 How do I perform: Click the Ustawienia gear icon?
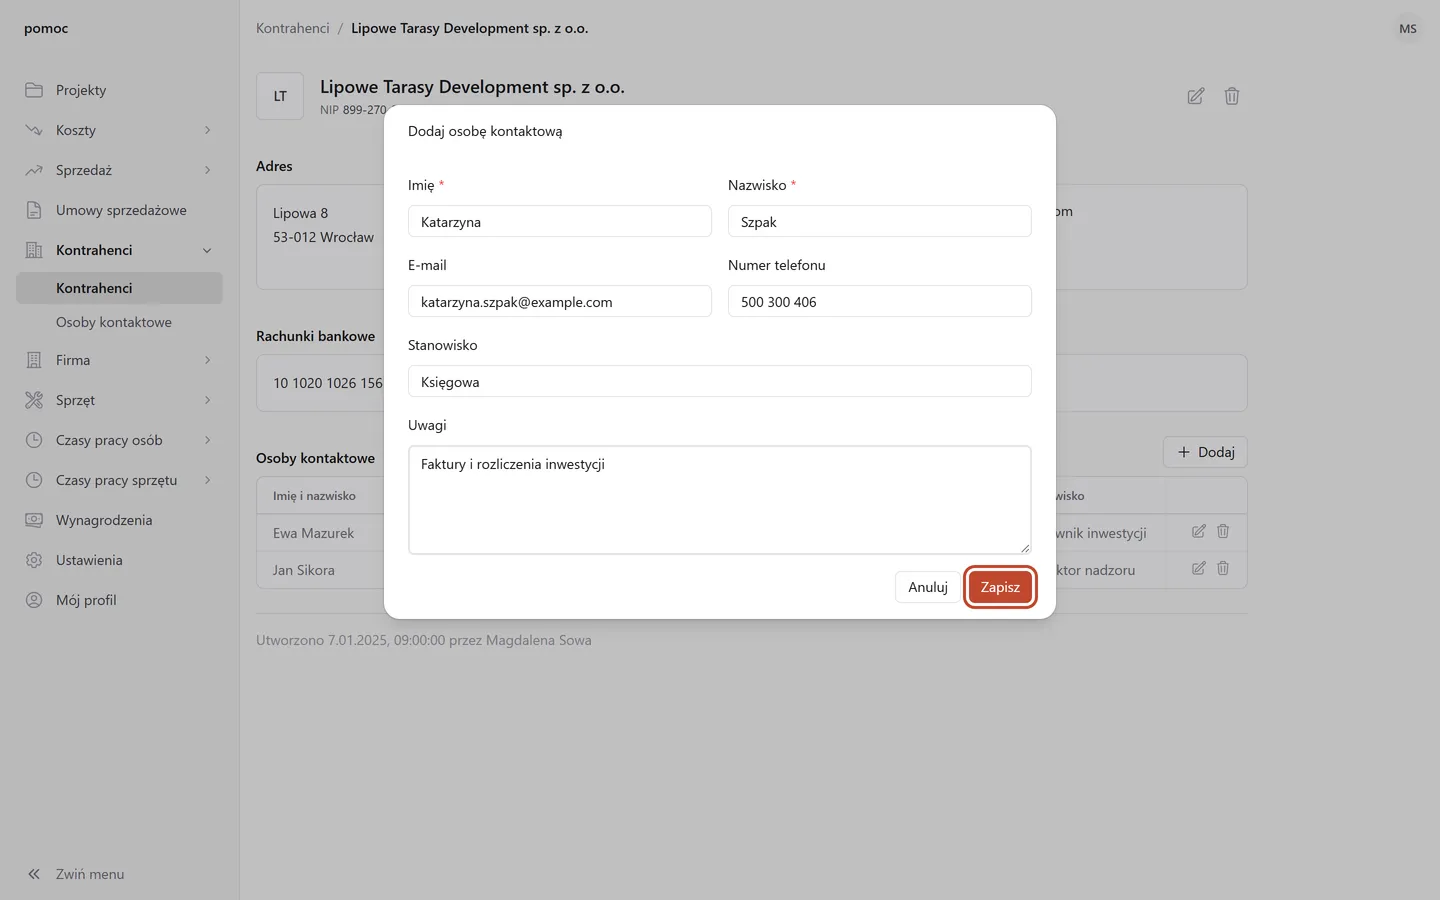coord(34,560)
